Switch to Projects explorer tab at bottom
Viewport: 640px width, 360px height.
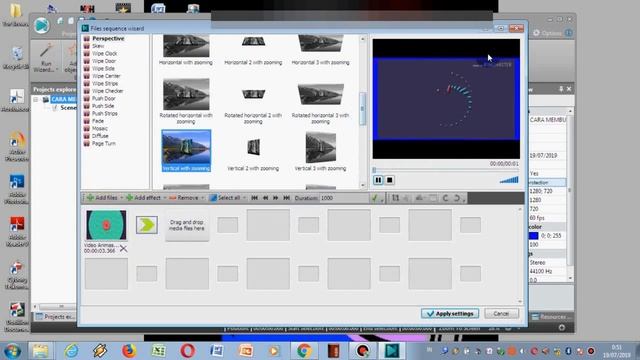(55, 317)
